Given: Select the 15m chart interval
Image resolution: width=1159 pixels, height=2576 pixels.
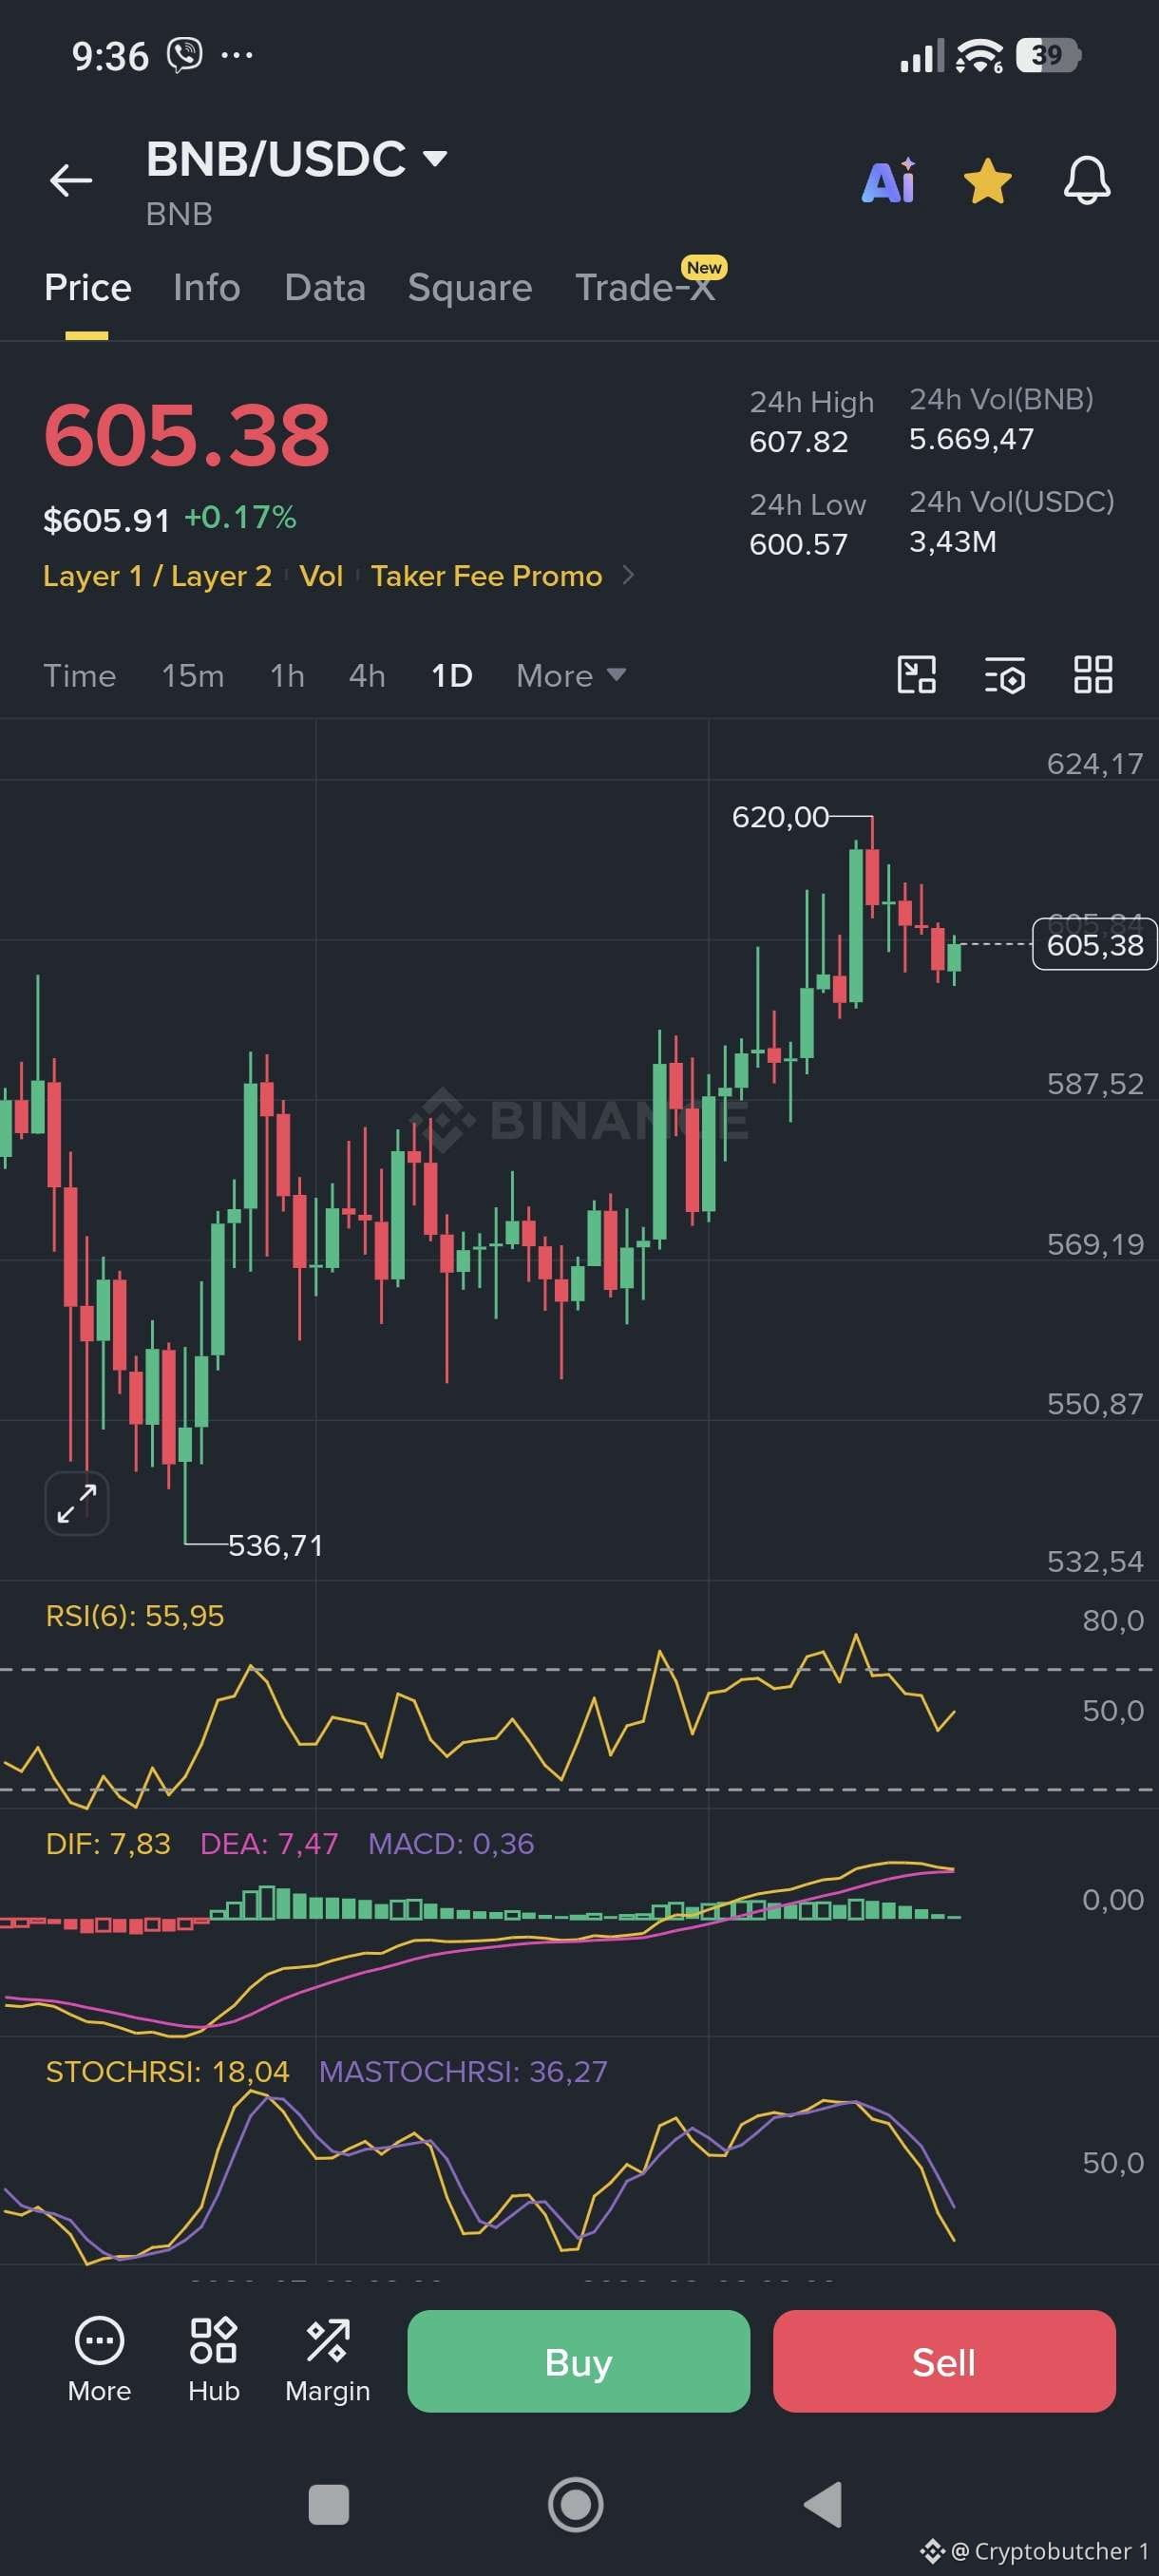Looking at the screenshot, I should pos(193,676).
